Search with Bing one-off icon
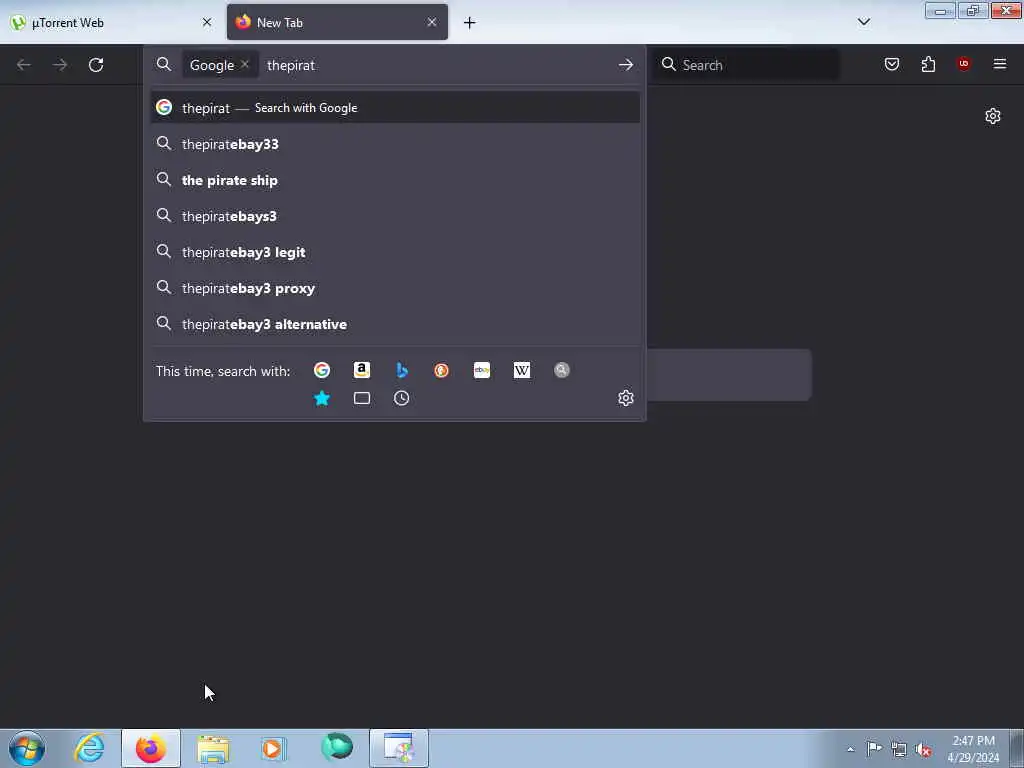 (x=402, y=370)
